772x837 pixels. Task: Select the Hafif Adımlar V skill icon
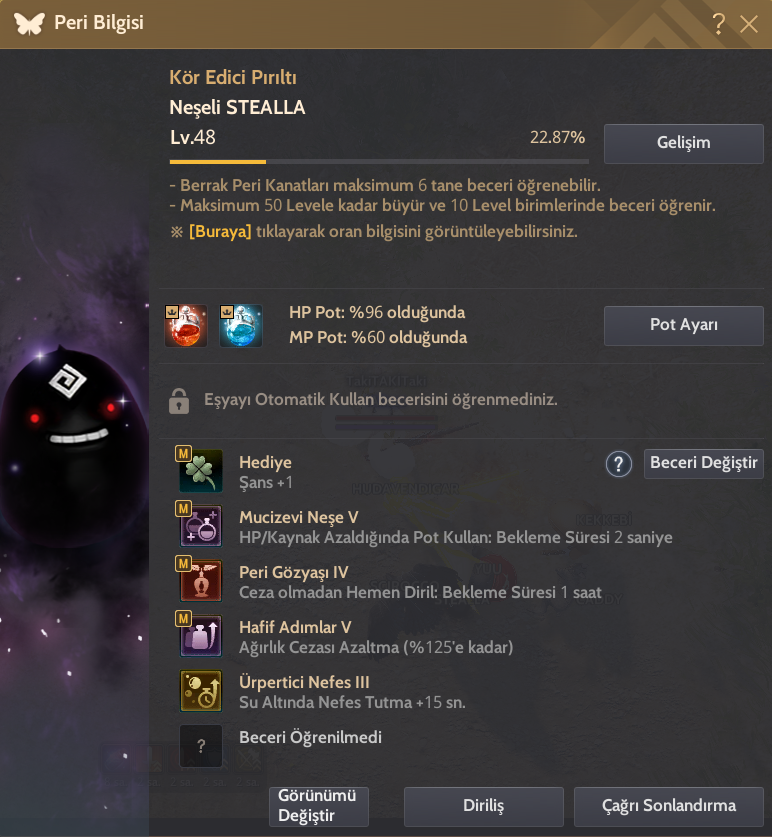point(201,635)
